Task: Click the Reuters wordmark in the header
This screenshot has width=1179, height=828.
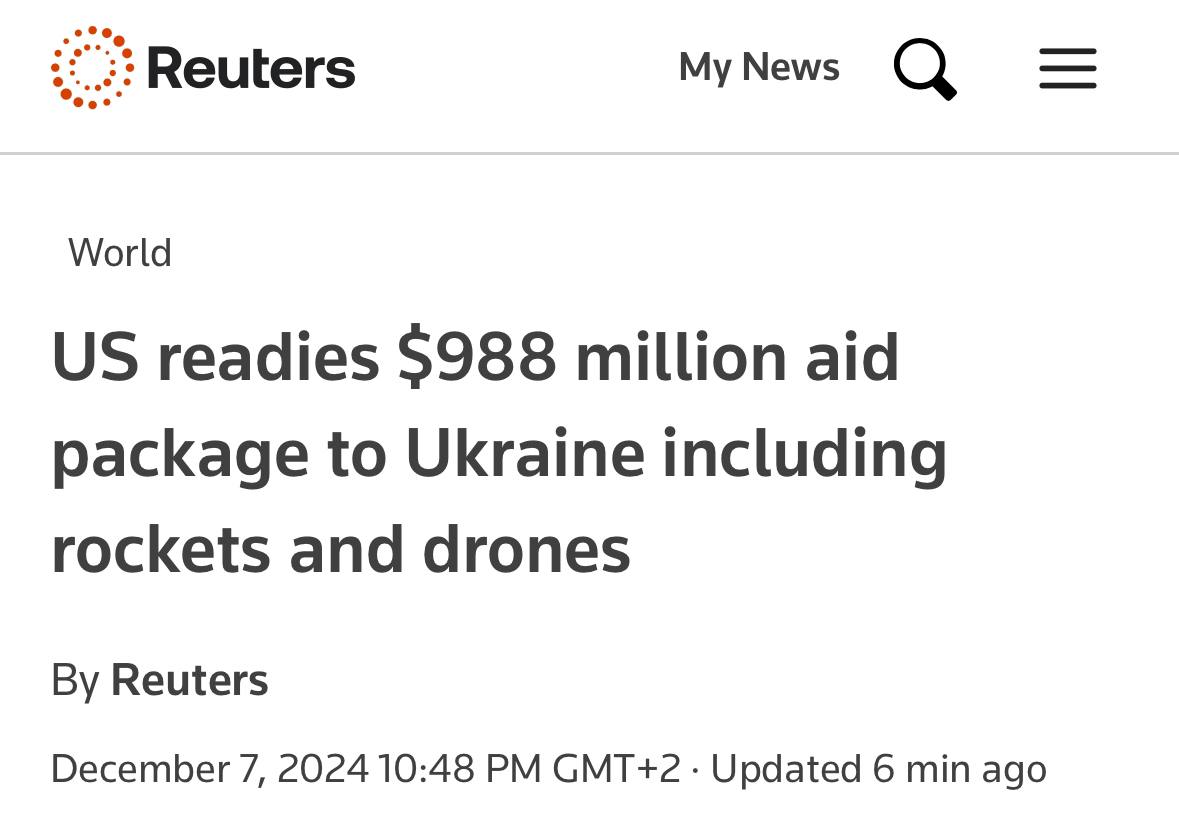Action: tap(251, 69)
